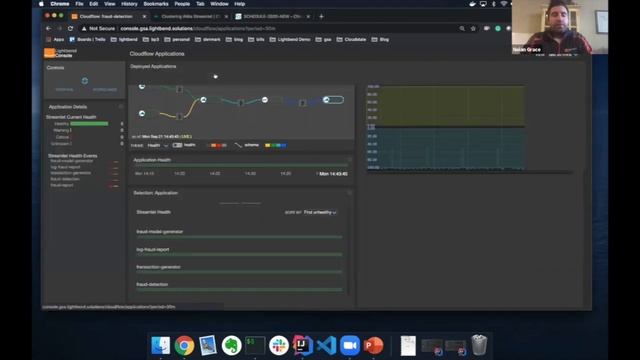Open the personal bookmark folder
This screenshot has height=360, width=640.
pyautogui.click(x=177, y=40)
